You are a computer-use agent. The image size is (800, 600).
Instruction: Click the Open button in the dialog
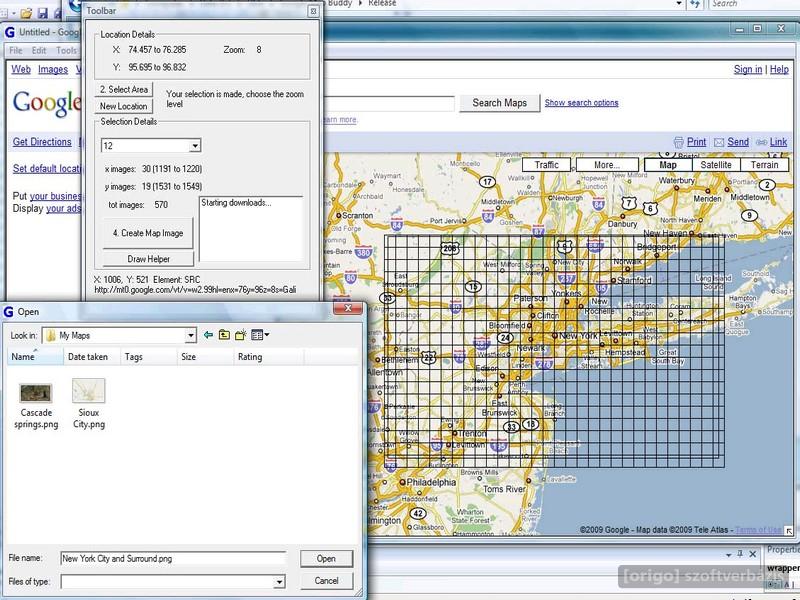(x=326, y=559)
